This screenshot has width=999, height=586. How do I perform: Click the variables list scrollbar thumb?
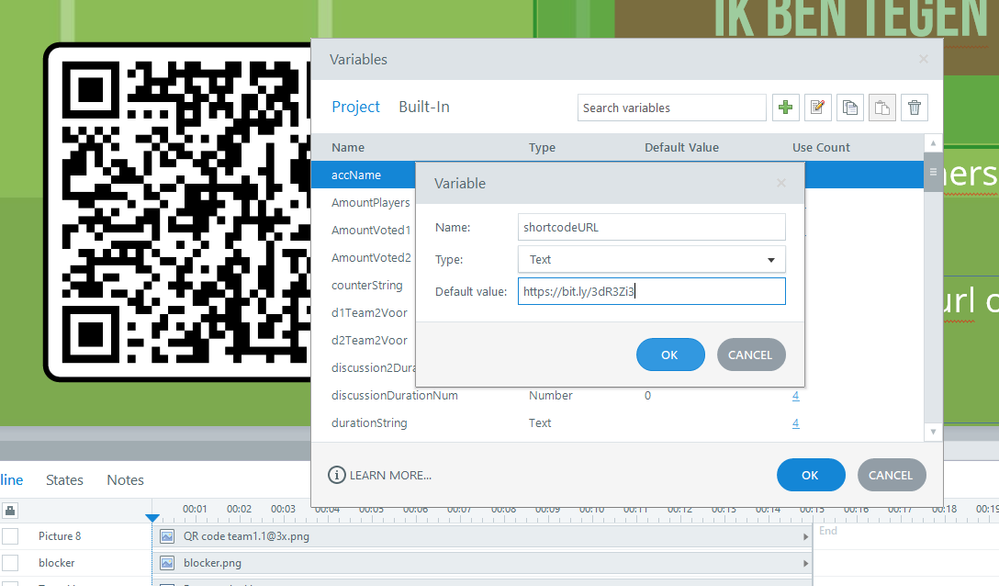pyautogui.click(x=933, y=172)
